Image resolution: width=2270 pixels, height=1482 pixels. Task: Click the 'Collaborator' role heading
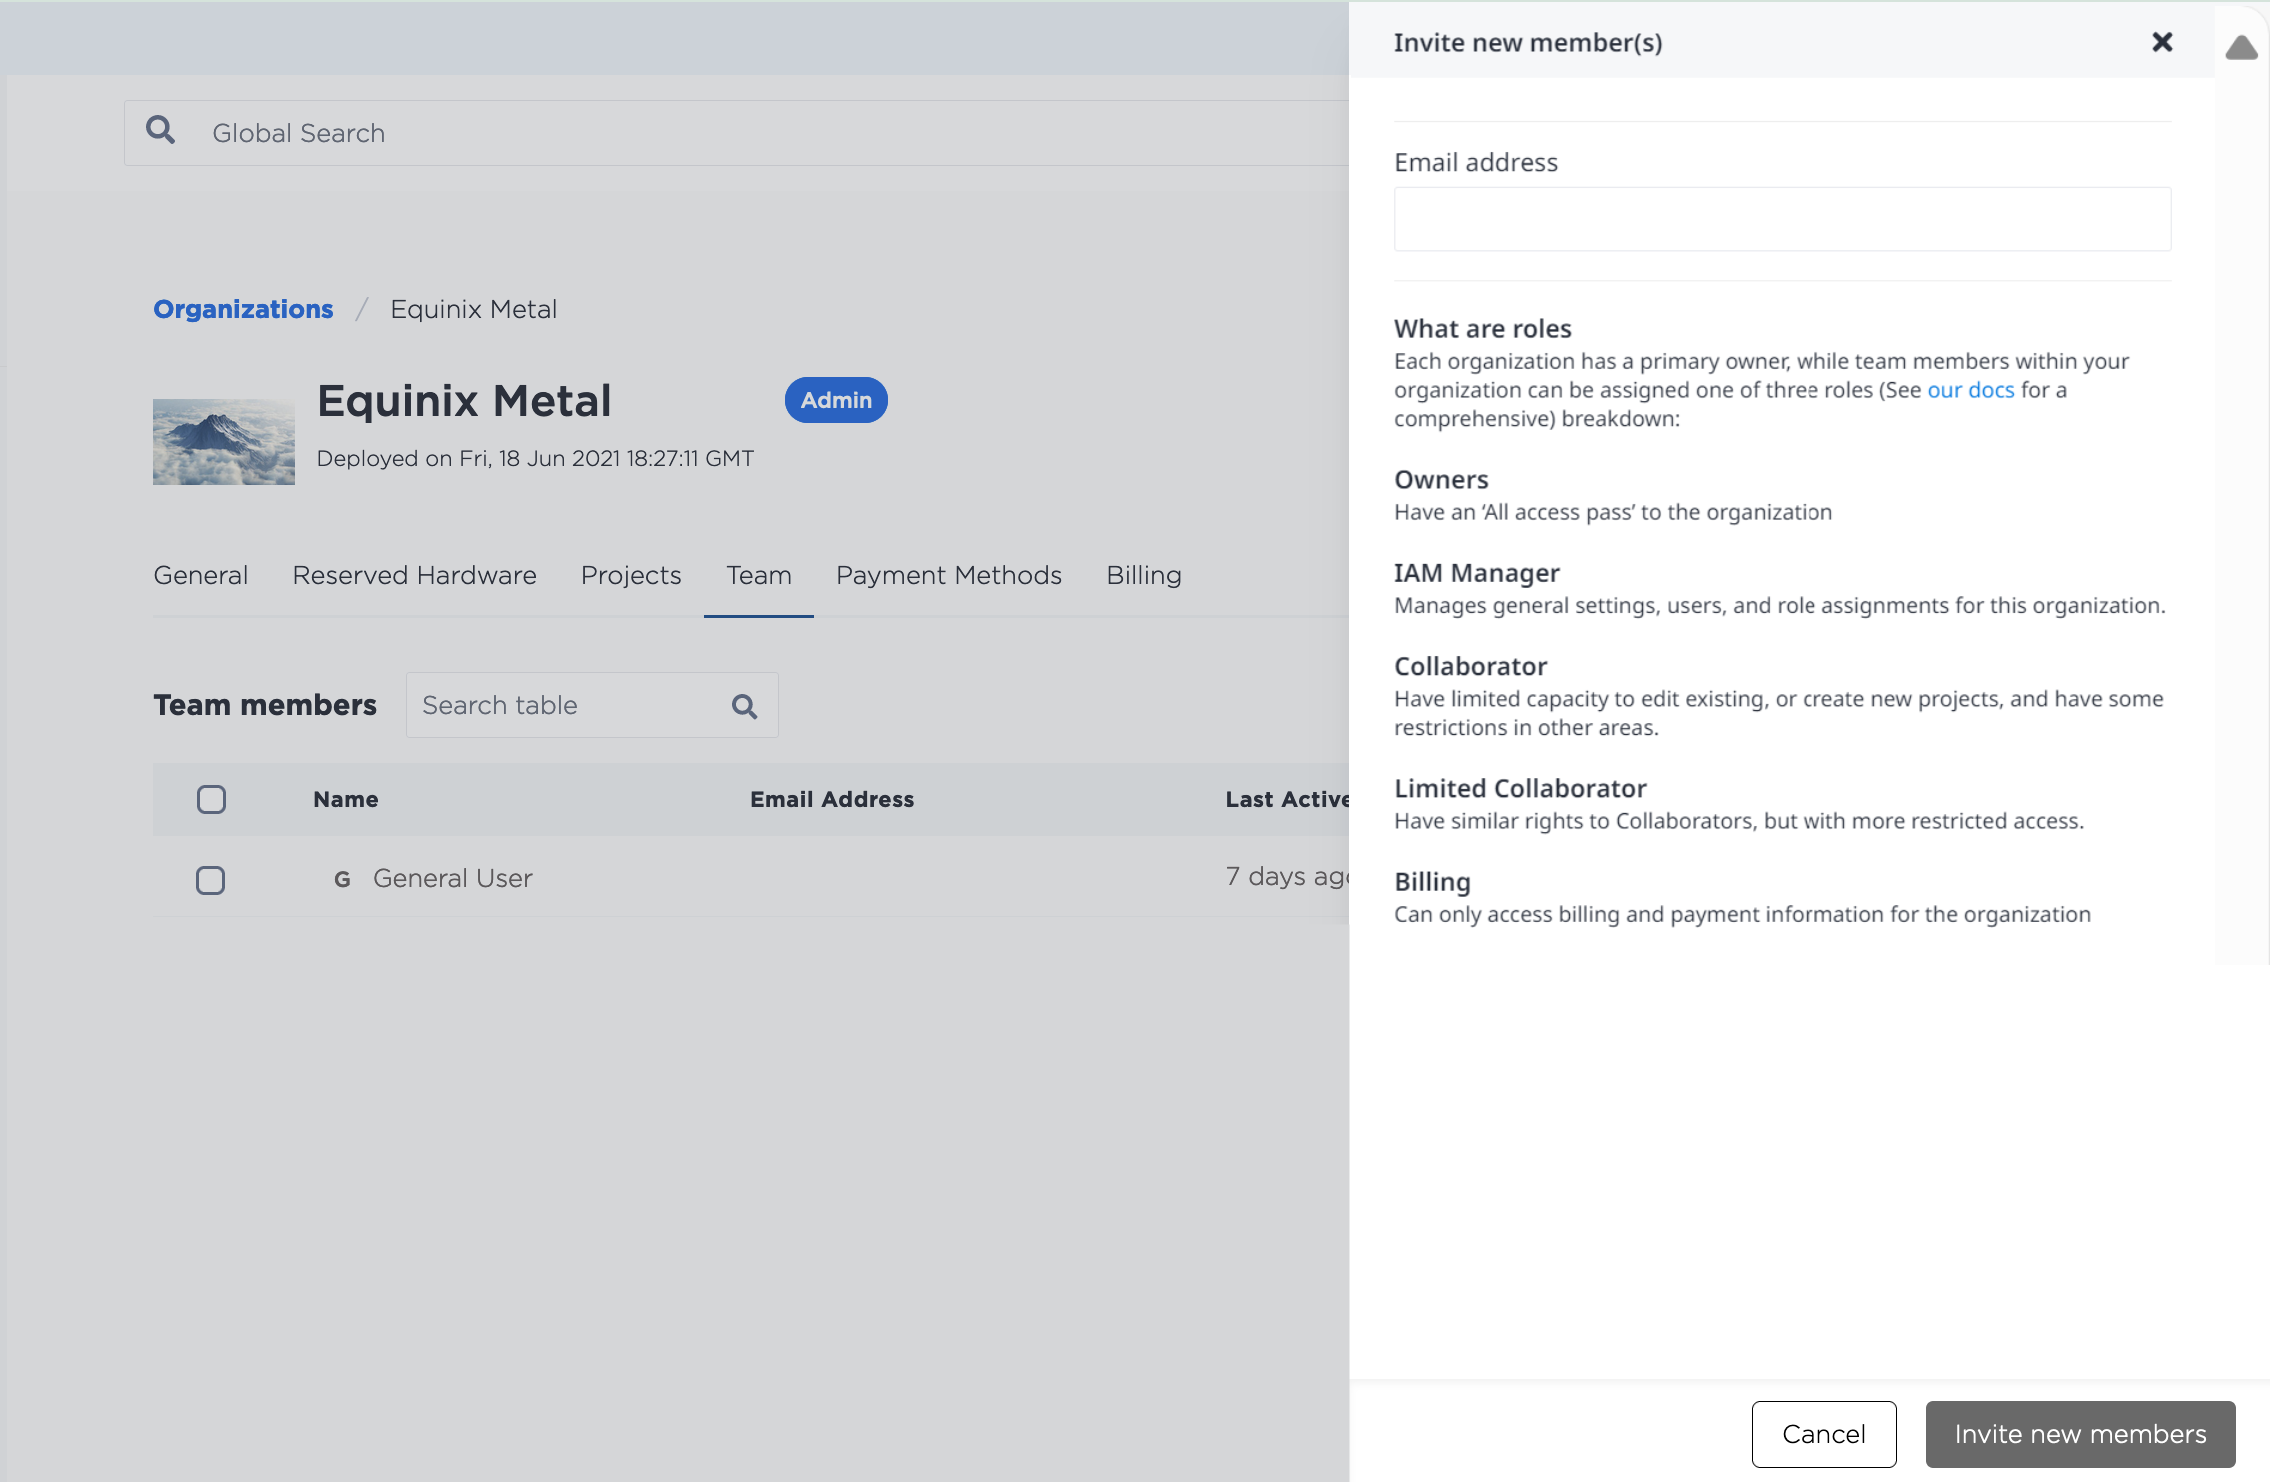pyautogui.click(x=1471, y=666)
